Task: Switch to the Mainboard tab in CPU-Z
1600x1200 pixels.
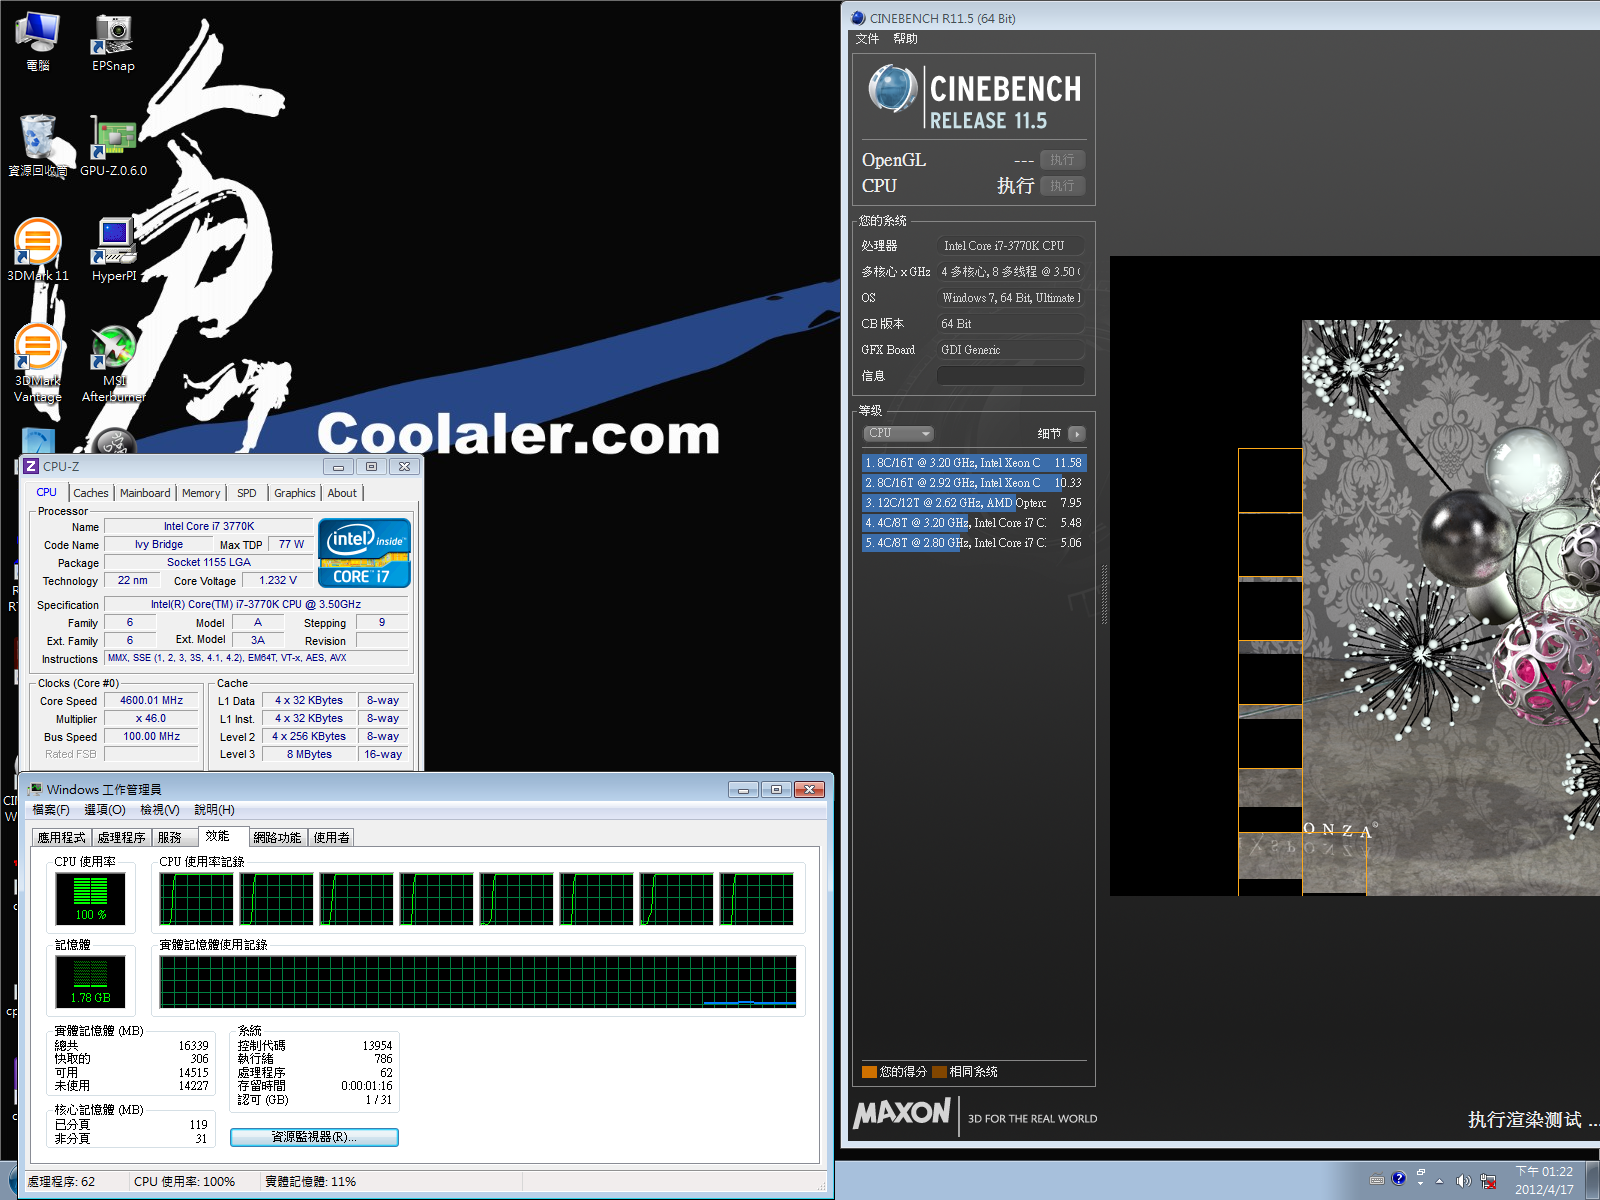Action: (145, 493)
